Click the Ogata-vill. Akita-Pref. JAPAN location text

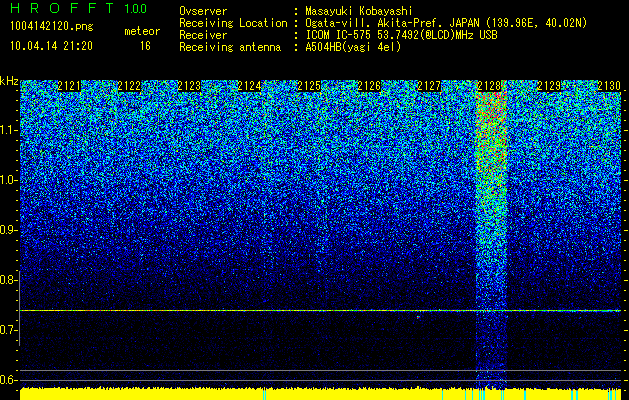click(446, 23)
